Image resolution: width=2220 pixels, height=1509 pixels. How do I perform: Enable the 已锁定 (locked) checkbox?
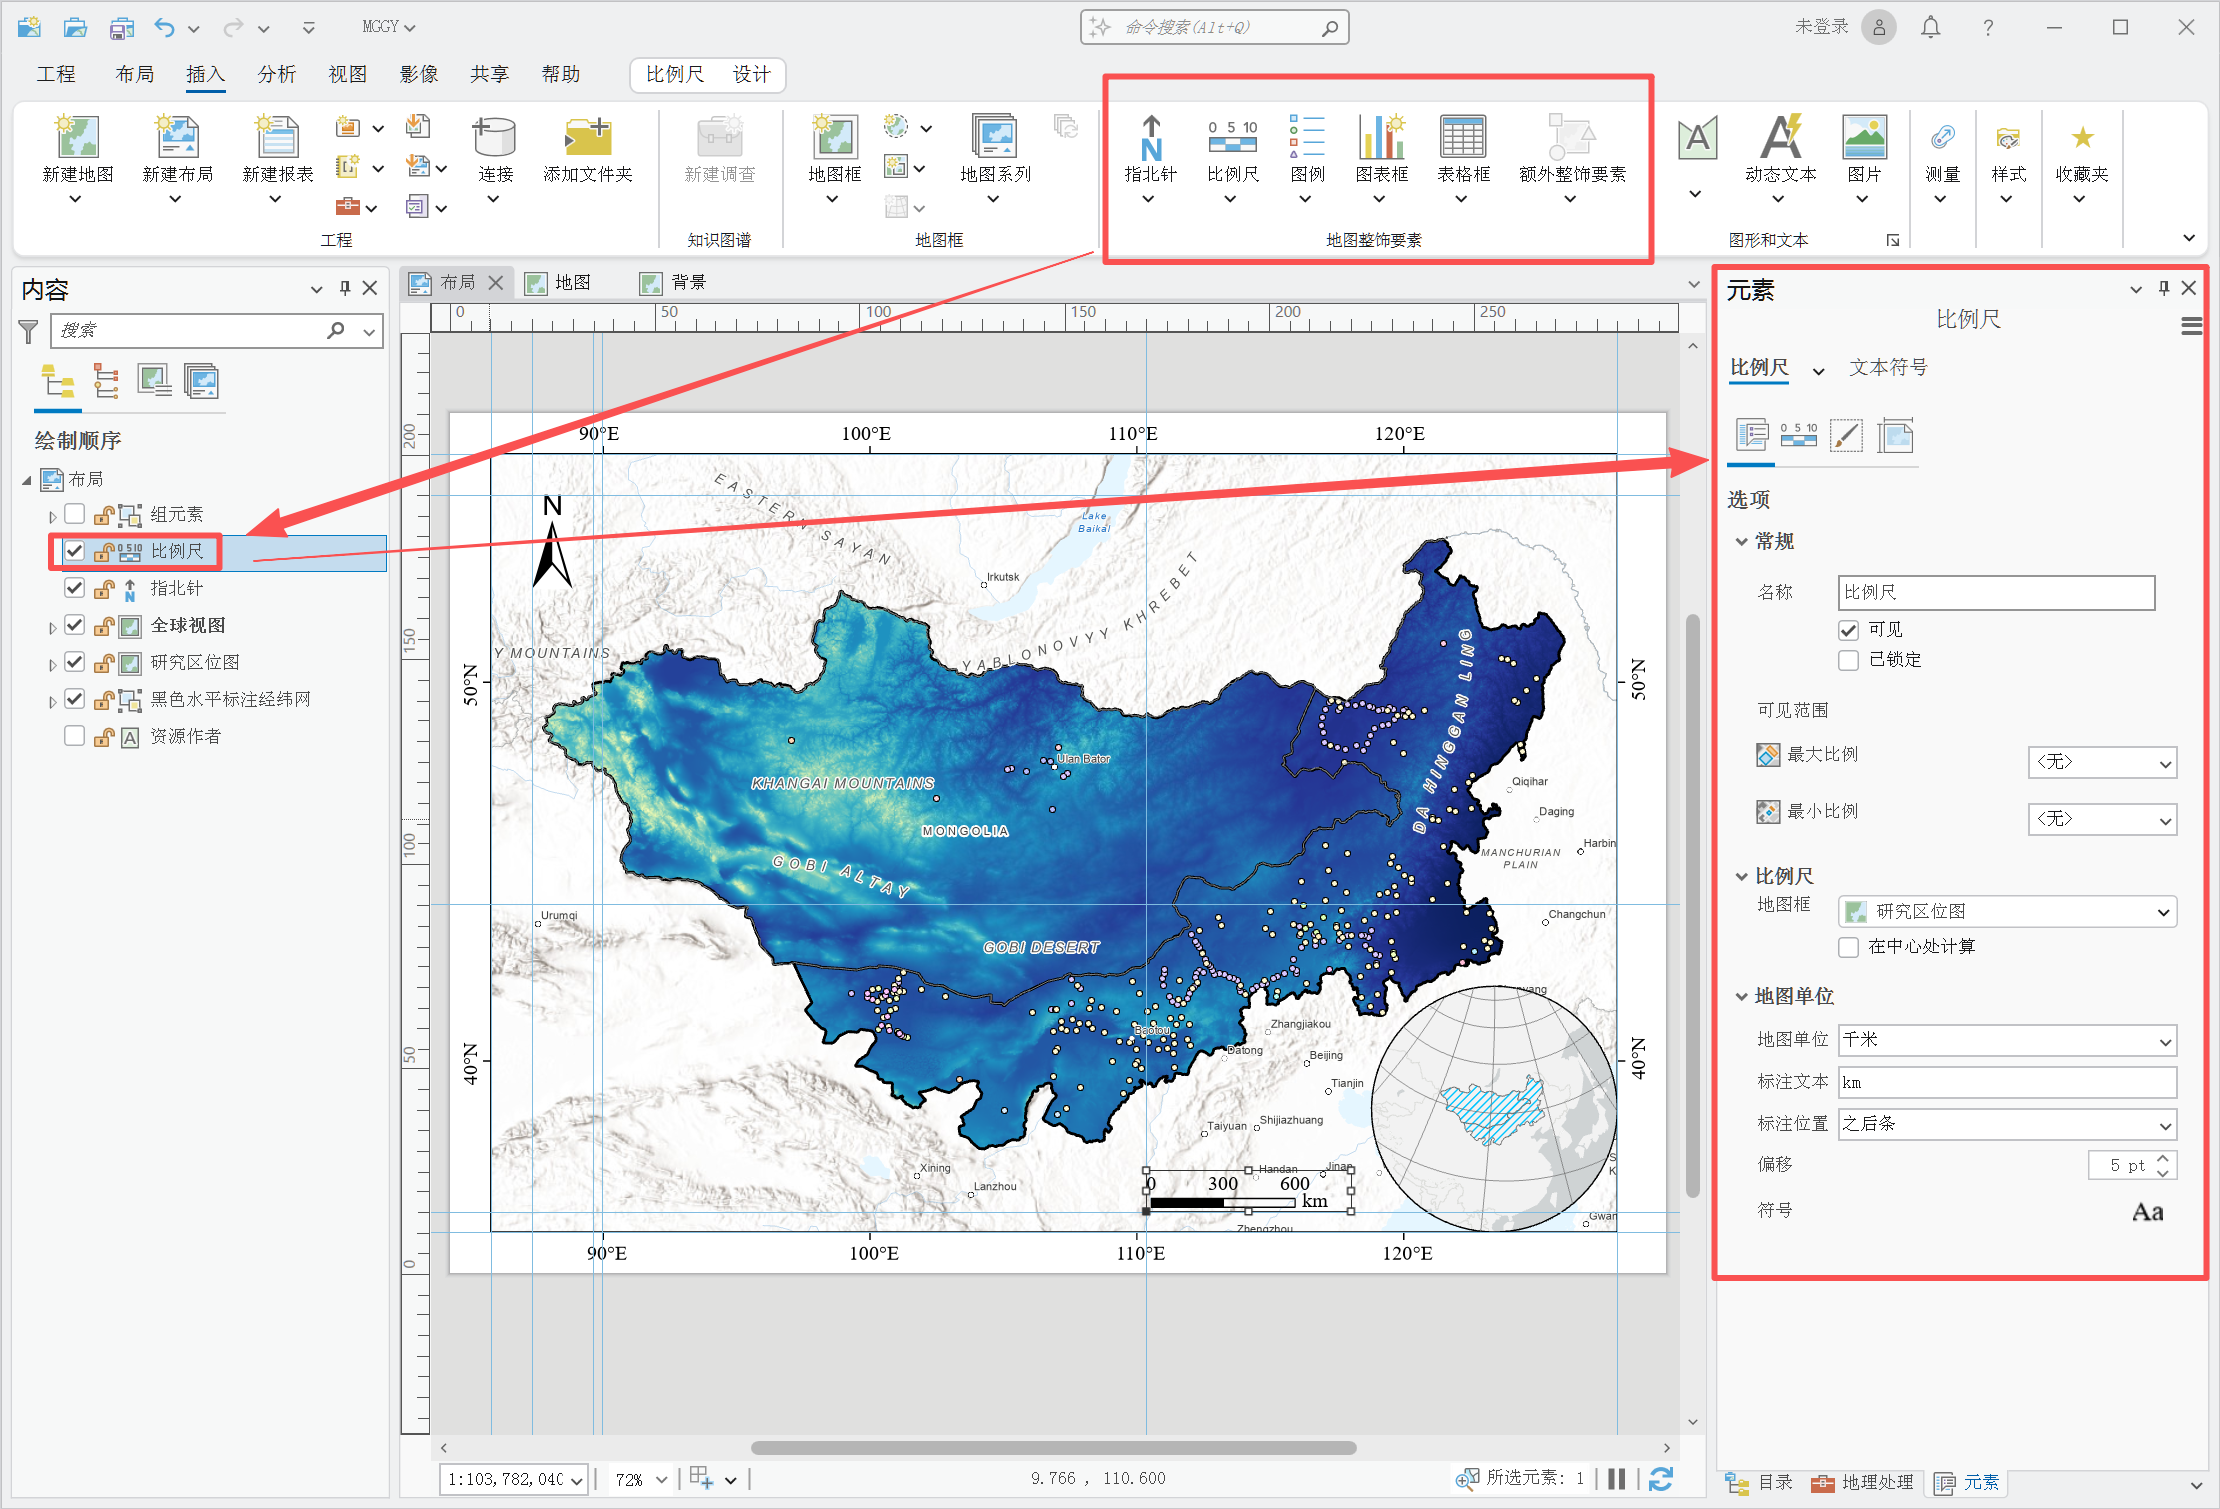[x=1848, y=660]
